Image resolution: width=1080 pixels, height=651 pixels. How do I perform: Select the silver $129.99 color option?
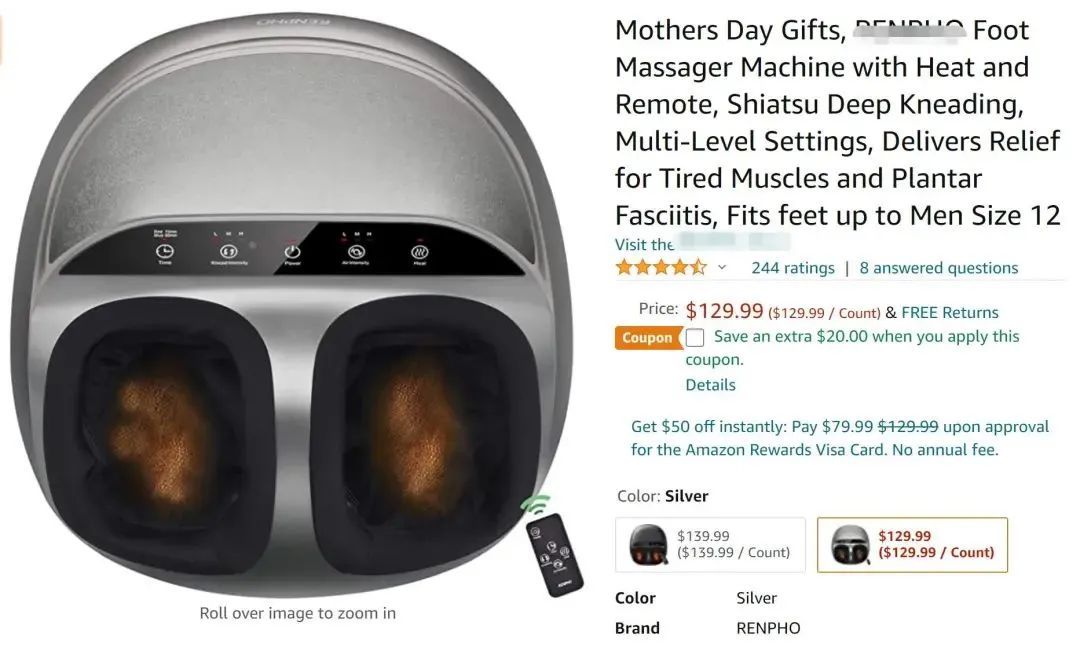coord(912,545)
